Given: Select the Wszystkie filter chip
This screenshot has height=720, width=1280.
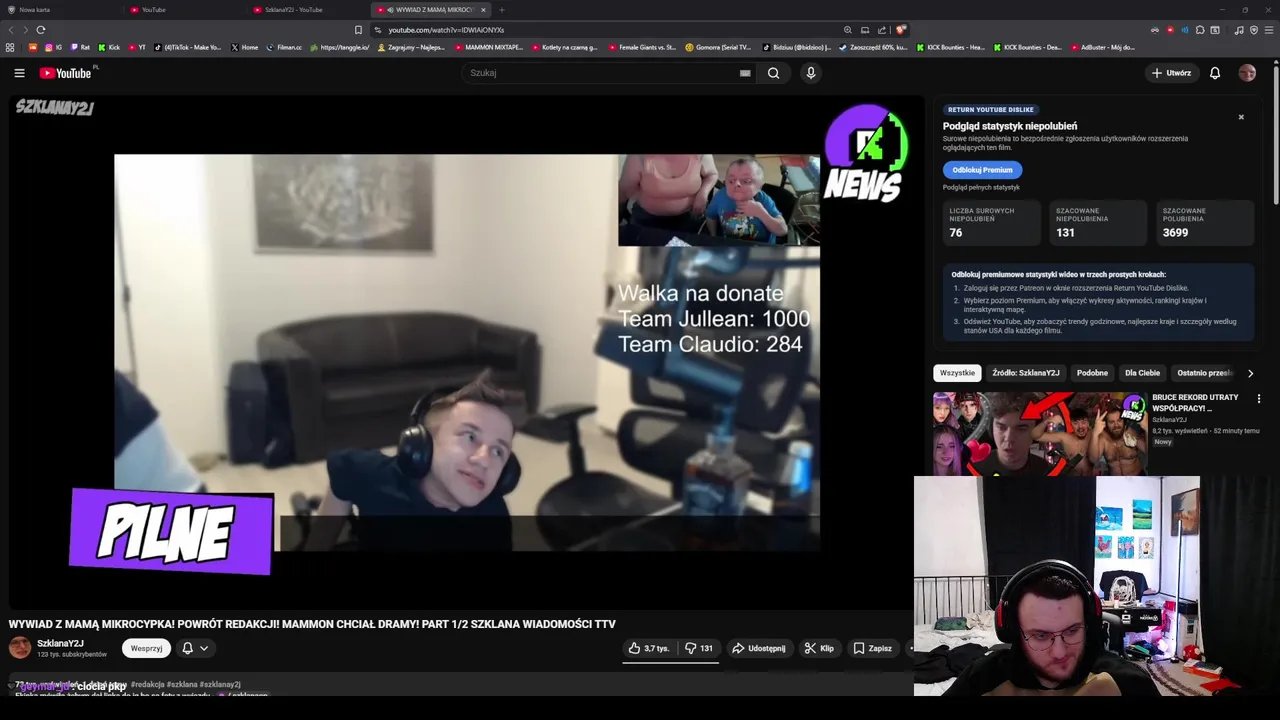Looking at the screenshot, I should [957, 373].
